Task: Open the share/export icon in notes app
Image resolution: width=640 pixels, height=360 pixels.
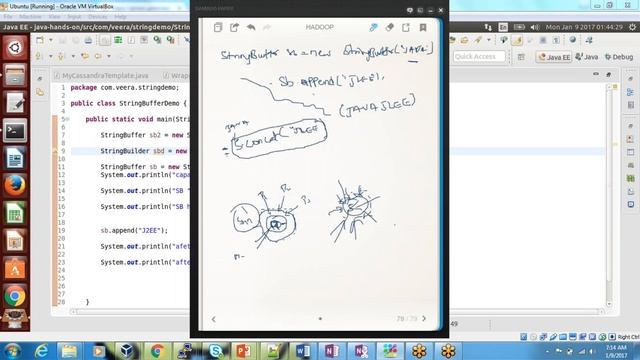Action: 234,27
